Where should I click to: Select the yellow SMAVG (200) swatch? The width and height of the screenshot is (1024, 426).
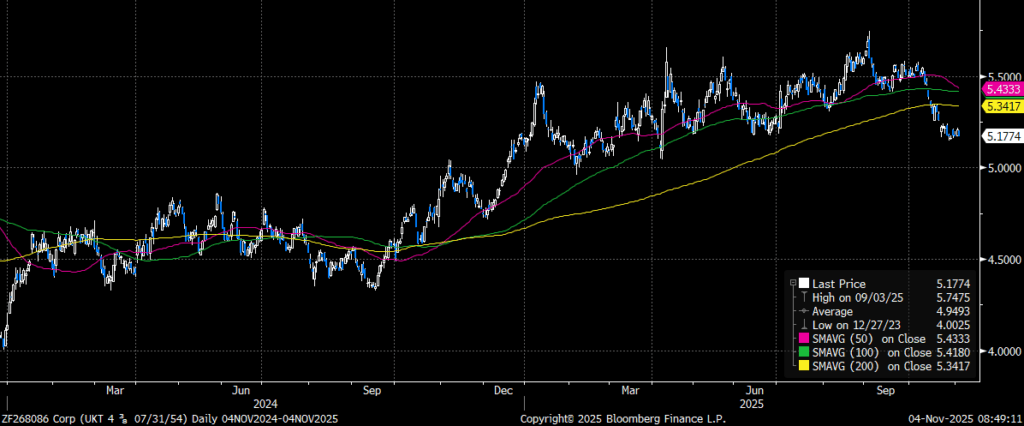(806, 365)
